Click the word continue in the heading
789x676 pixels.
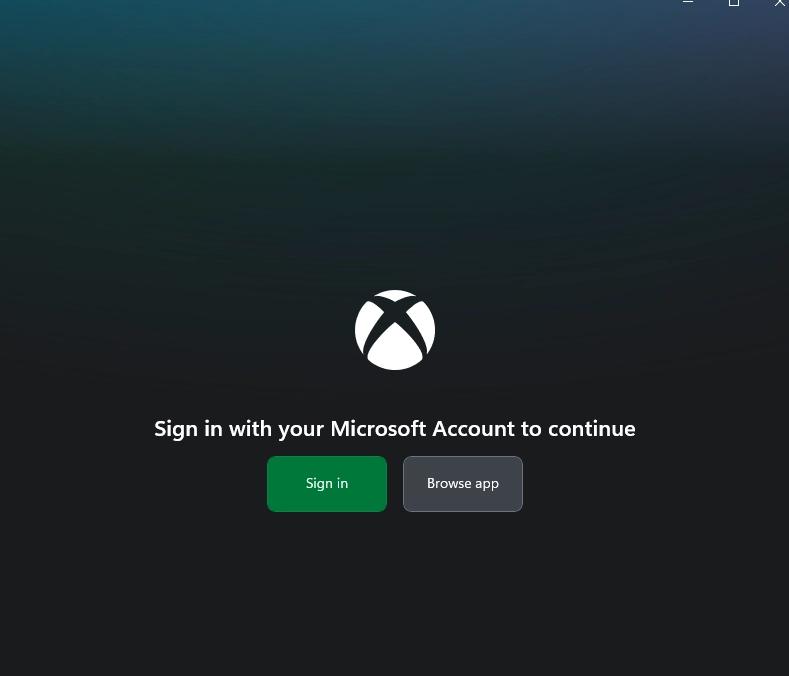pos(591,429)
